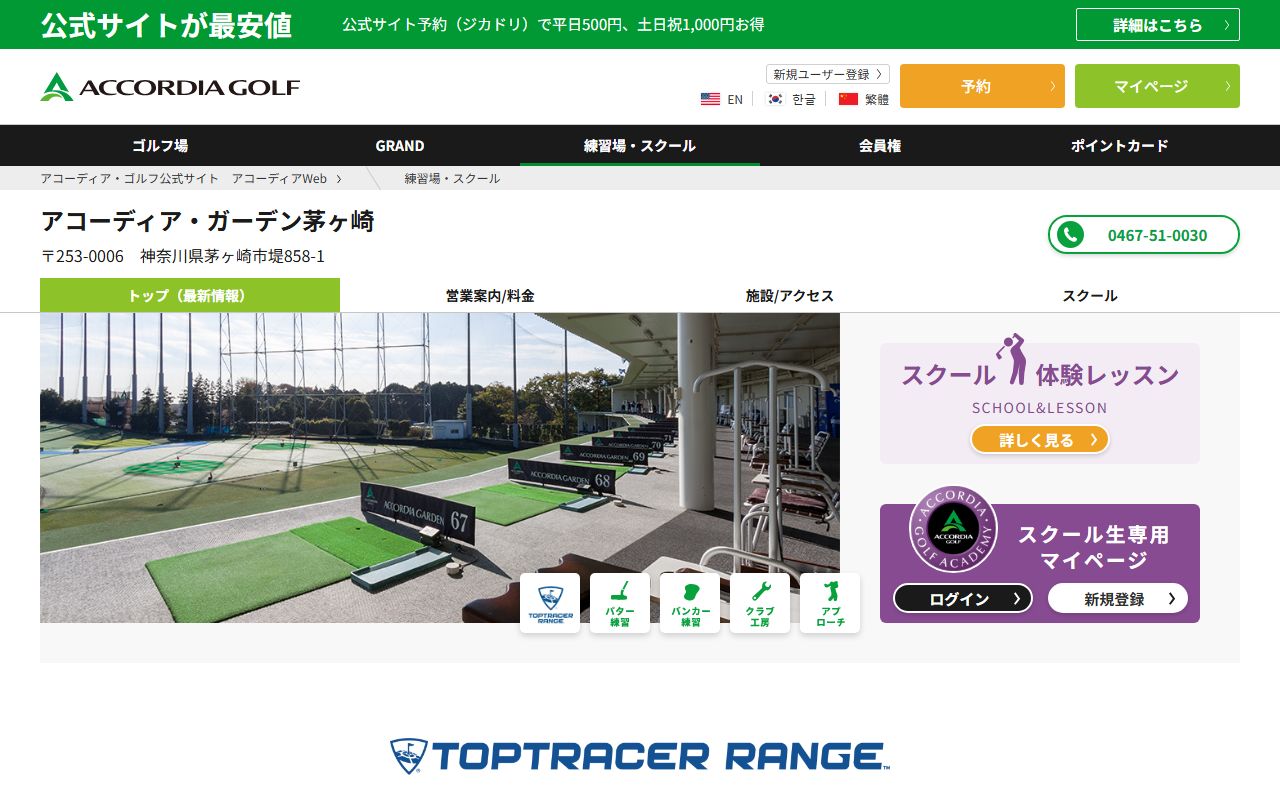Select the 施設/アクセス tab
1280x800 pixels.
[790, 295]
